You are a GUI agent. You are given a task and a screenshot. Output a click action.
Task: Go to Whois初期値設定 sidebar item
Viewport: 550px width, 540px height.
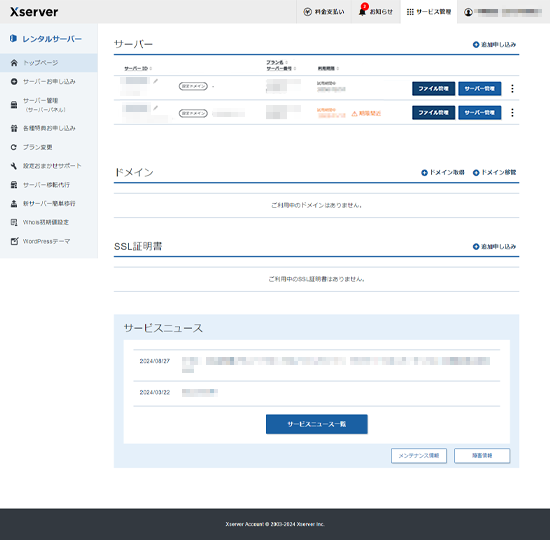click(x=49, y=222)
